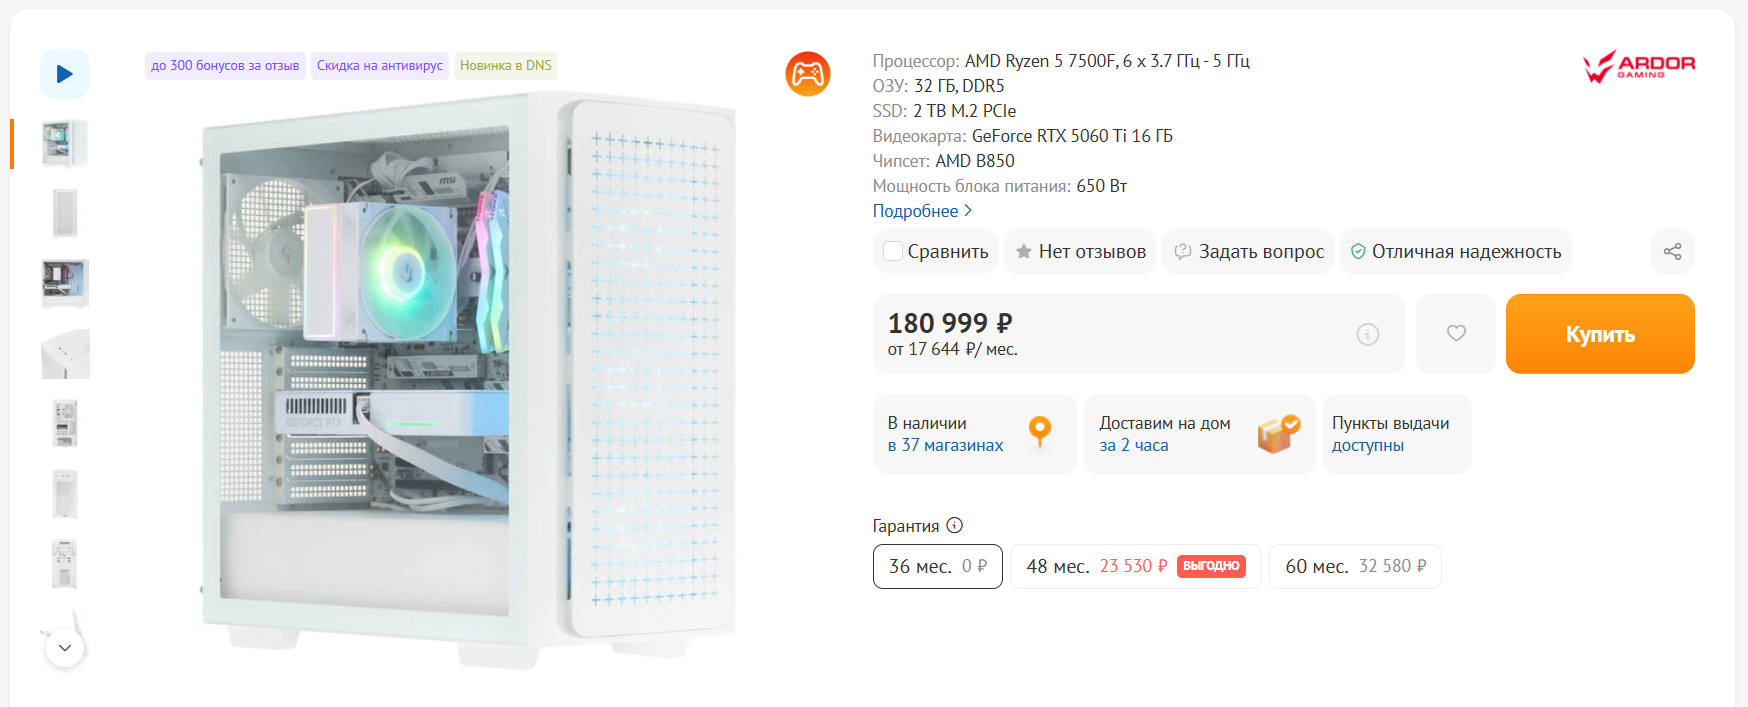Click the delivery box icon
The width and height of the screenshot is (1748, 707).
click(1278, 434)
